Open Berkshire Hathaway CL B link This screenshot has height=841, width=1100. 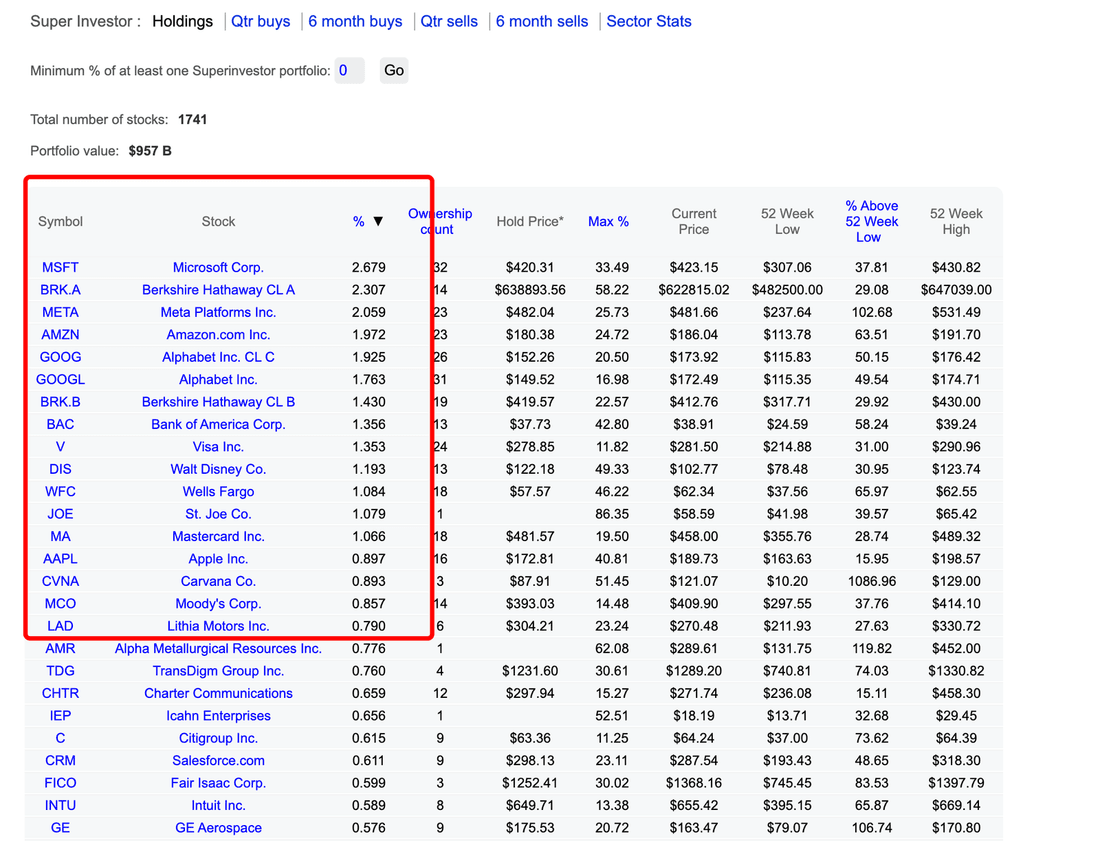tap(218, 402)
